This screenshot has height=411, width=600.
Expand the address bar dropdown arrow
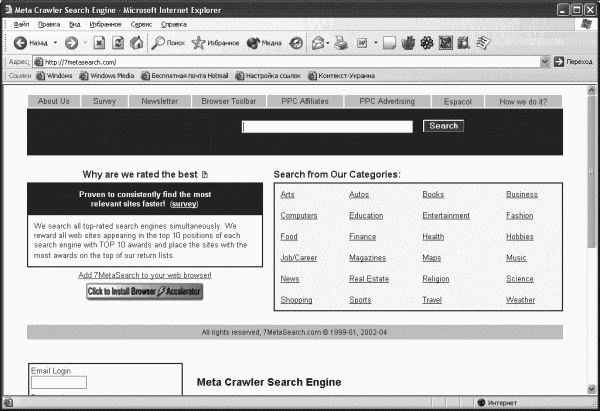(x=545, y=62)
